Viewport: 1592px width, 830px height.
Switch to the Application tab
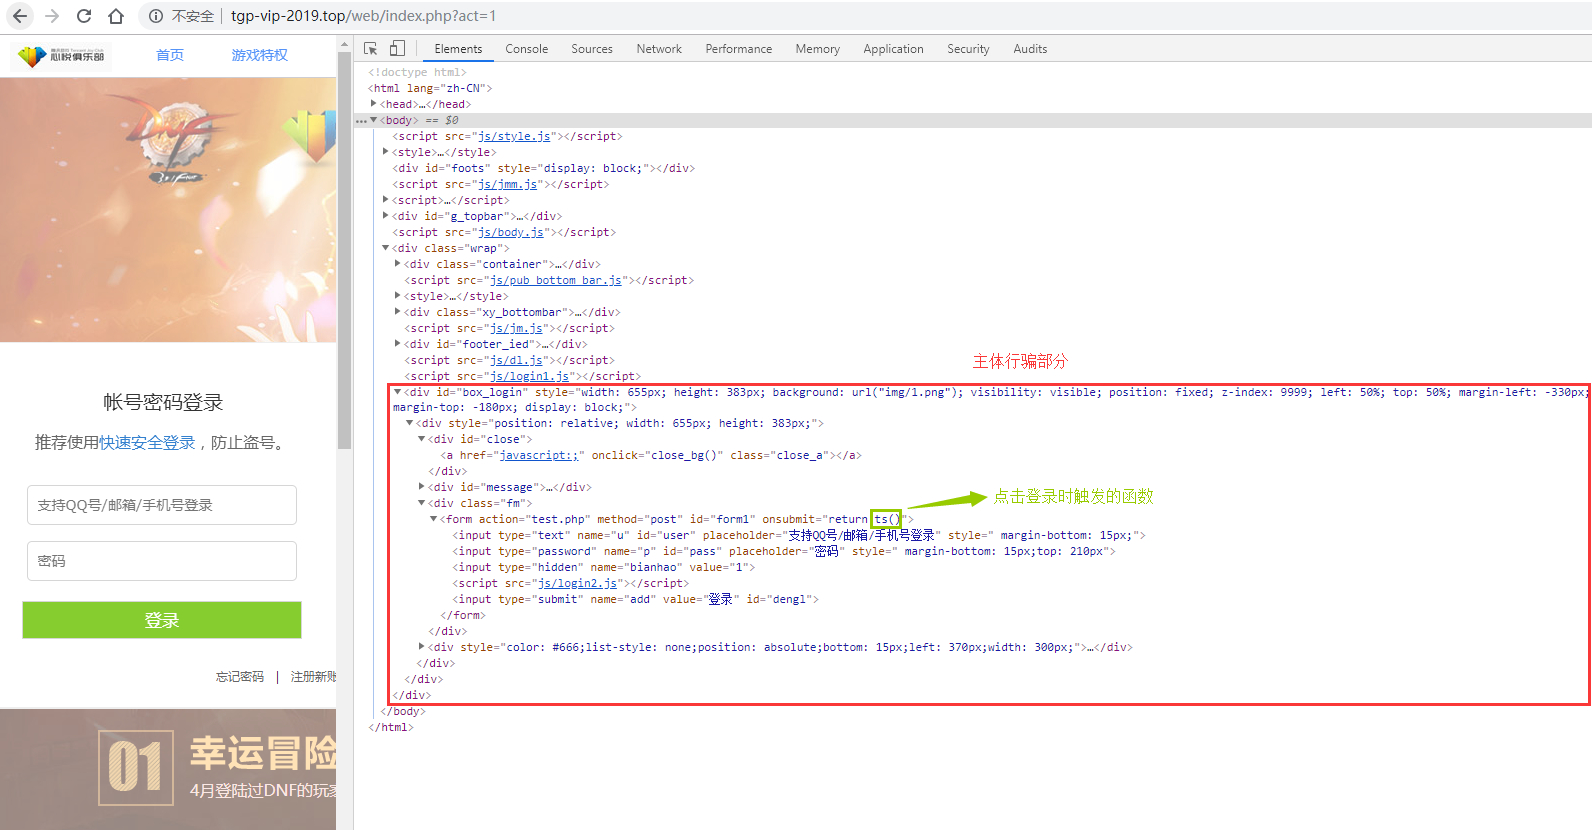tap(894, 49)
